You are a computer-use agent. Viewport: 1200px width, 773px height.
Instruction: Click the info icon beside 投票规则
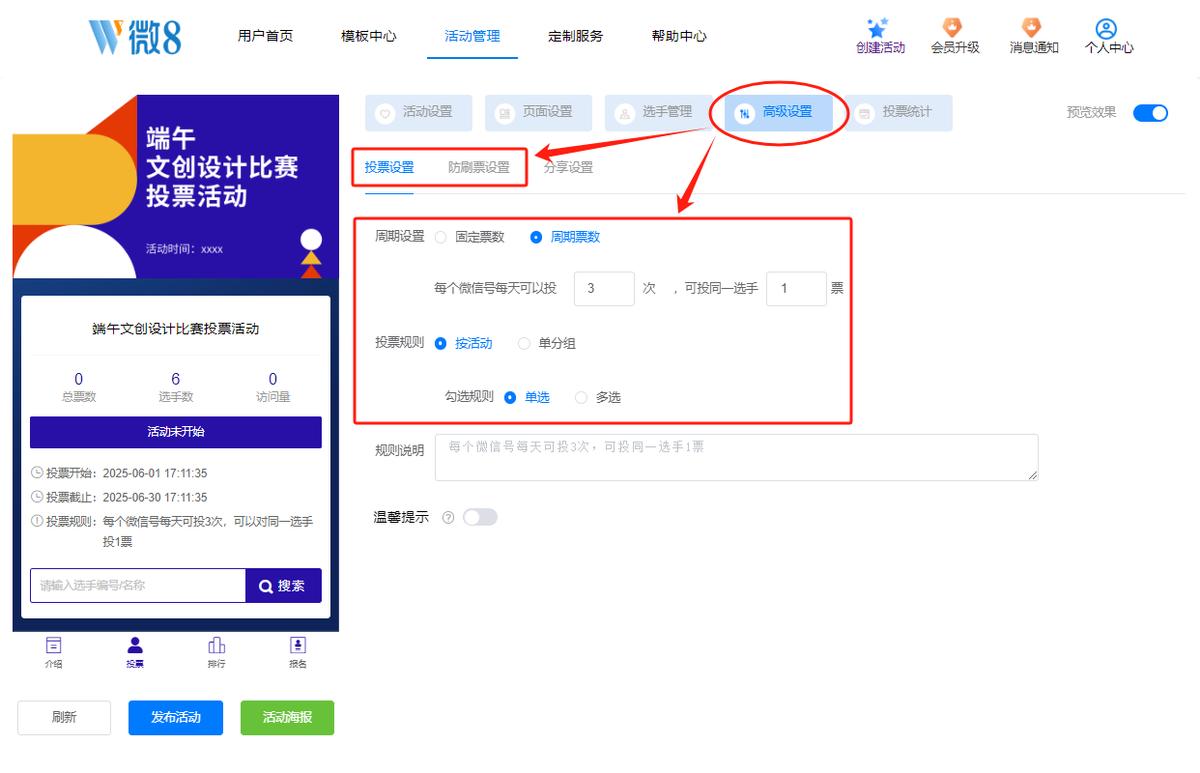[x=38, y=521]
